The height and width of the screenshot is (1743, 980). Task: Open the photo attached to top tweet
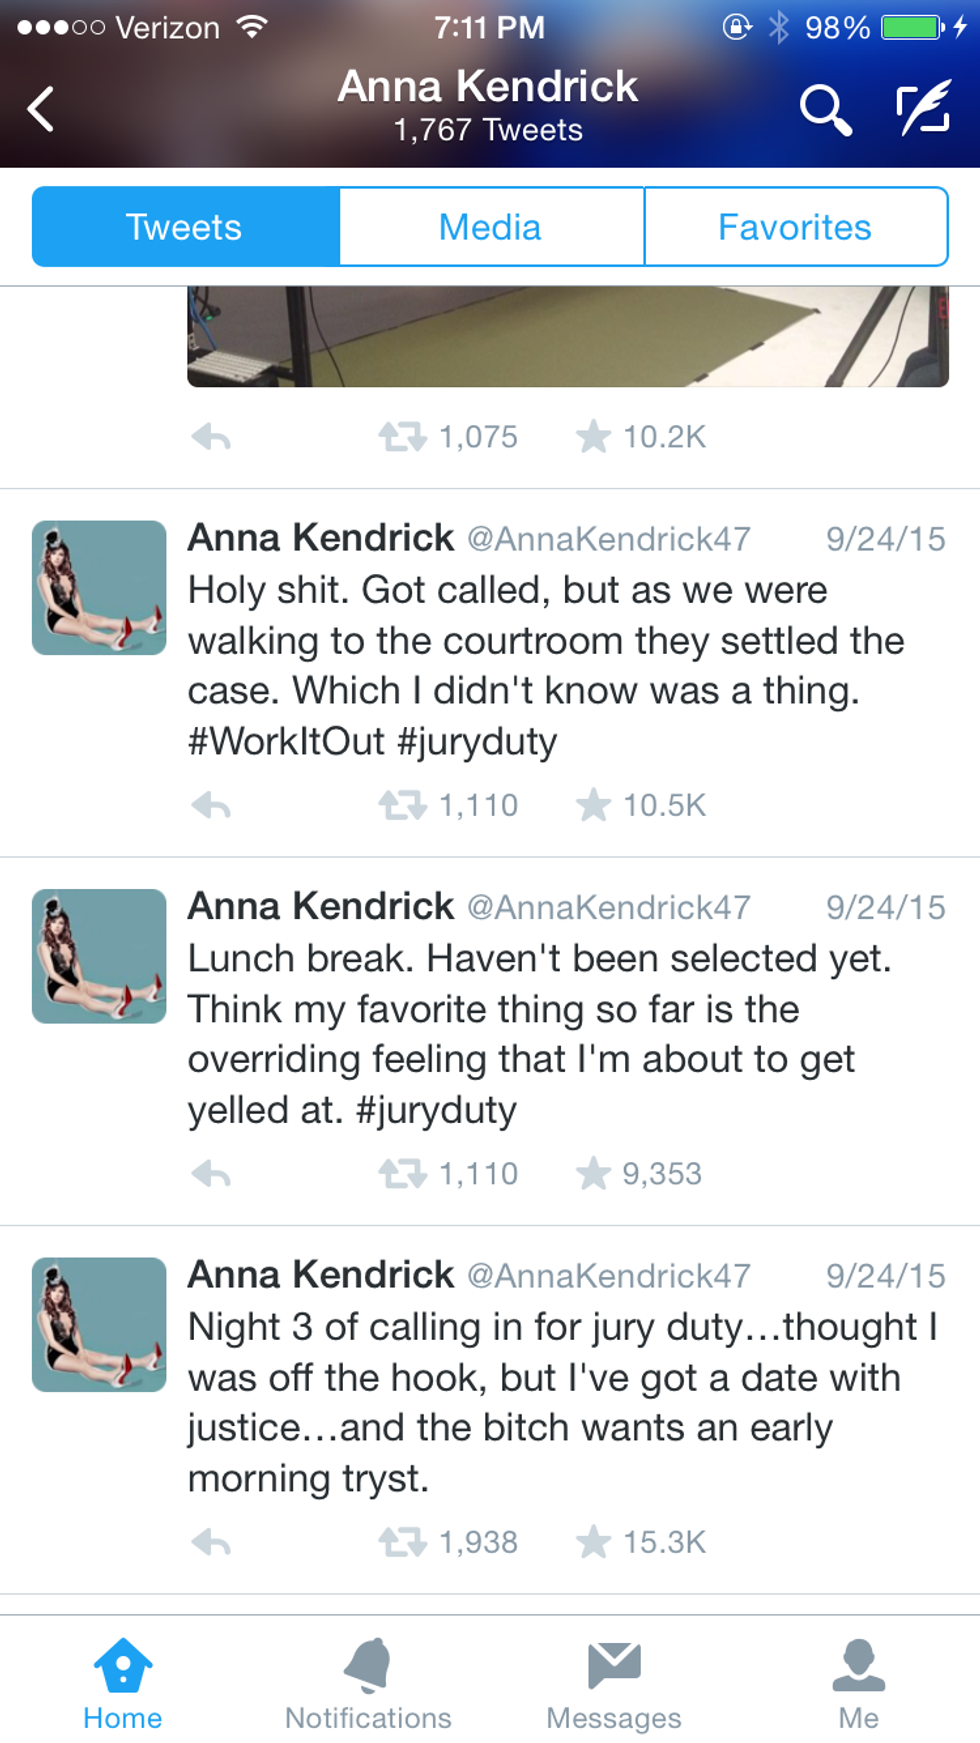567,336
